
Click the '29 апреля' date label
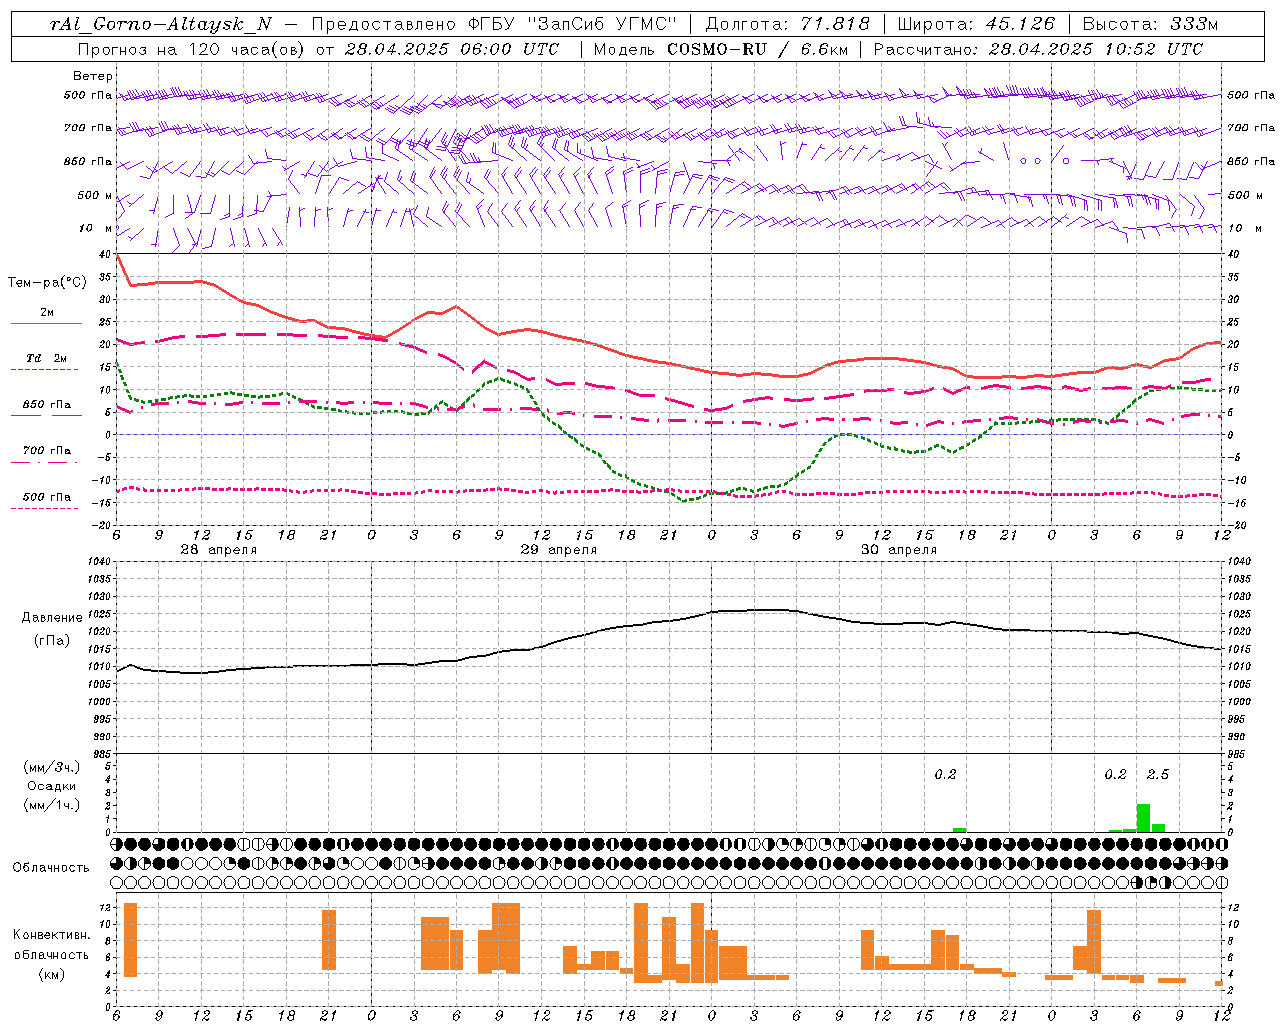pyautogui.click(x=558, y=550)
